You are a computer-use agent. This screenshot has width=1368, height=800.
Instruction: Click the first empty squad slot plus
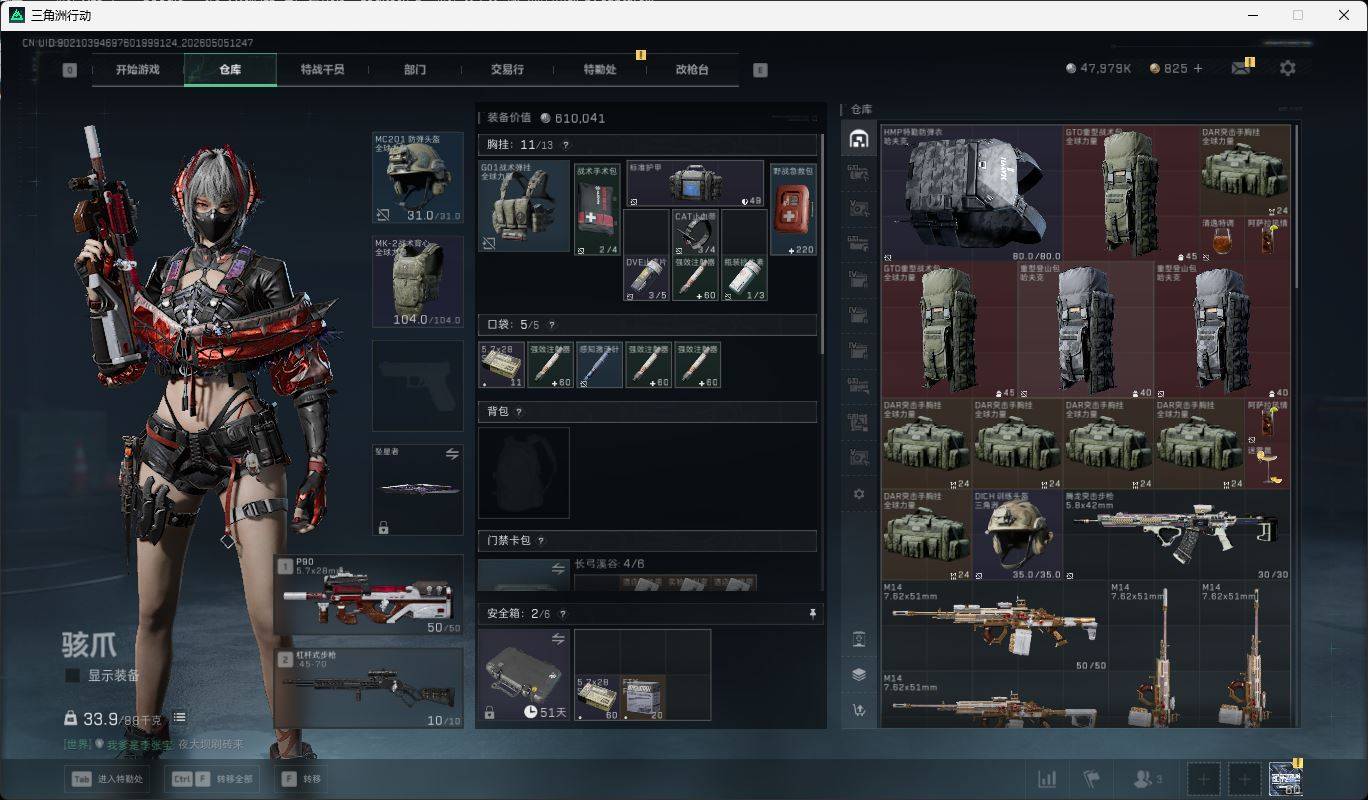coord(1204,779)
